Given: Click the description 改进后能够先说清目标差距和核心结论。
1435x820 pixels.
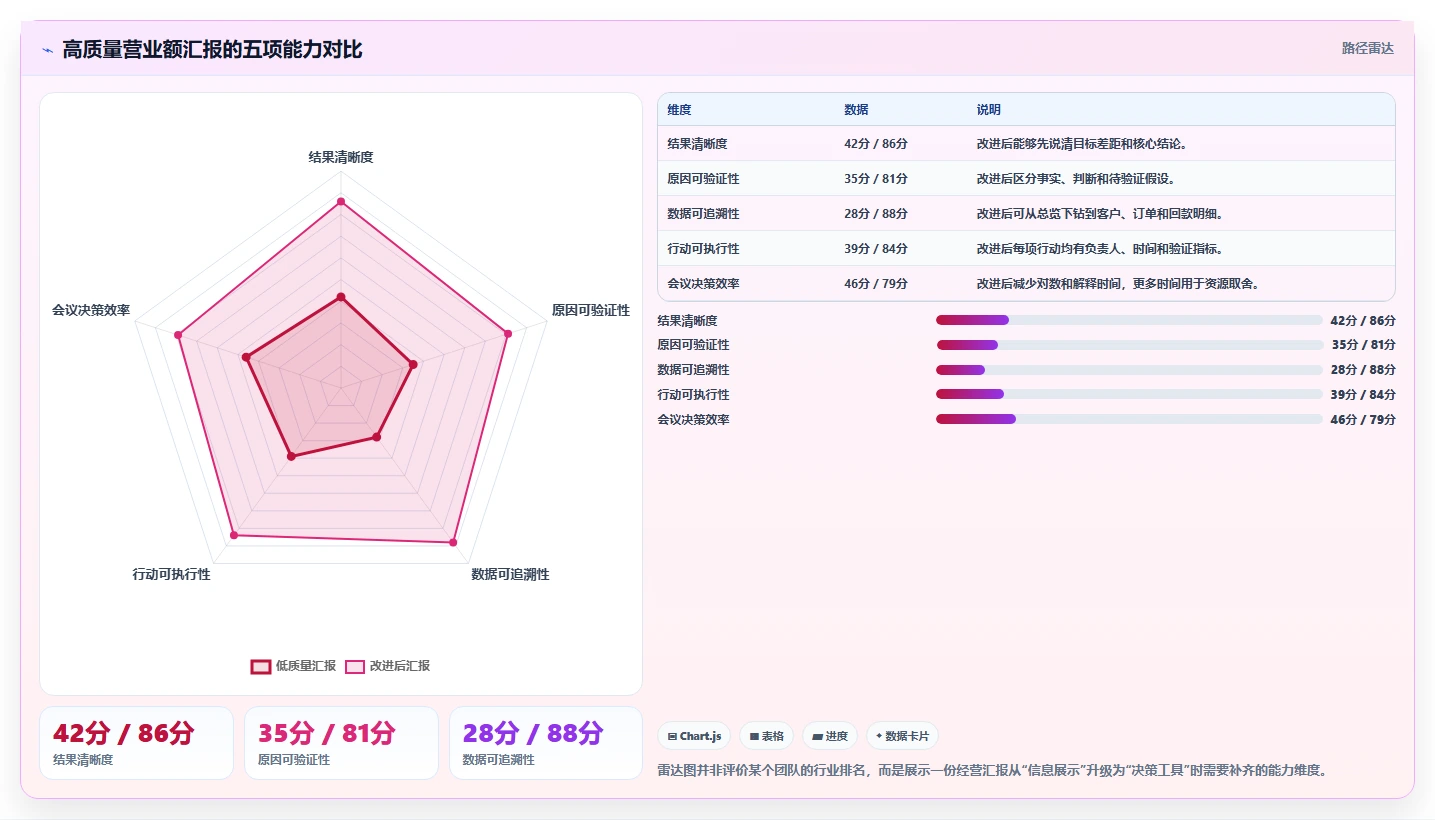Looking at the screenshot, I should 1082,144.
